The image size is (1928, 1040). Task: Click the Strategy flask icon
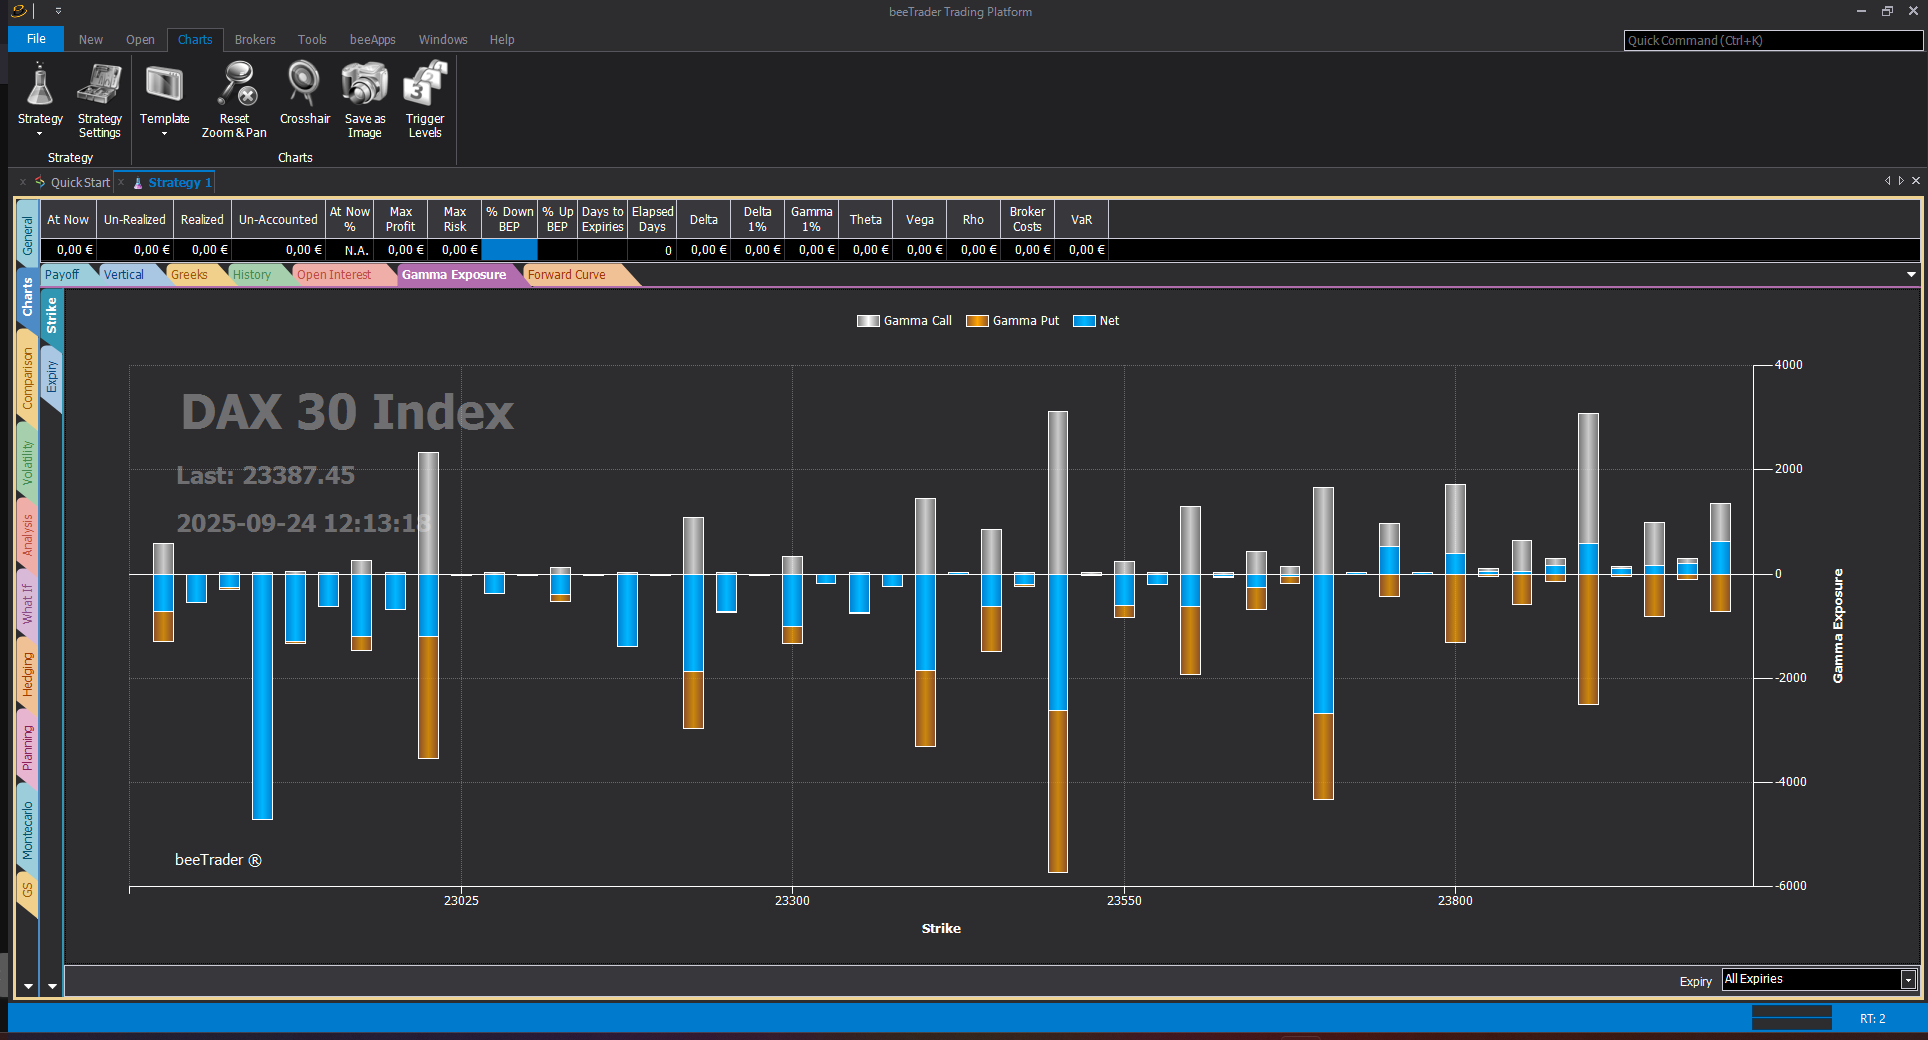point(40,86)
